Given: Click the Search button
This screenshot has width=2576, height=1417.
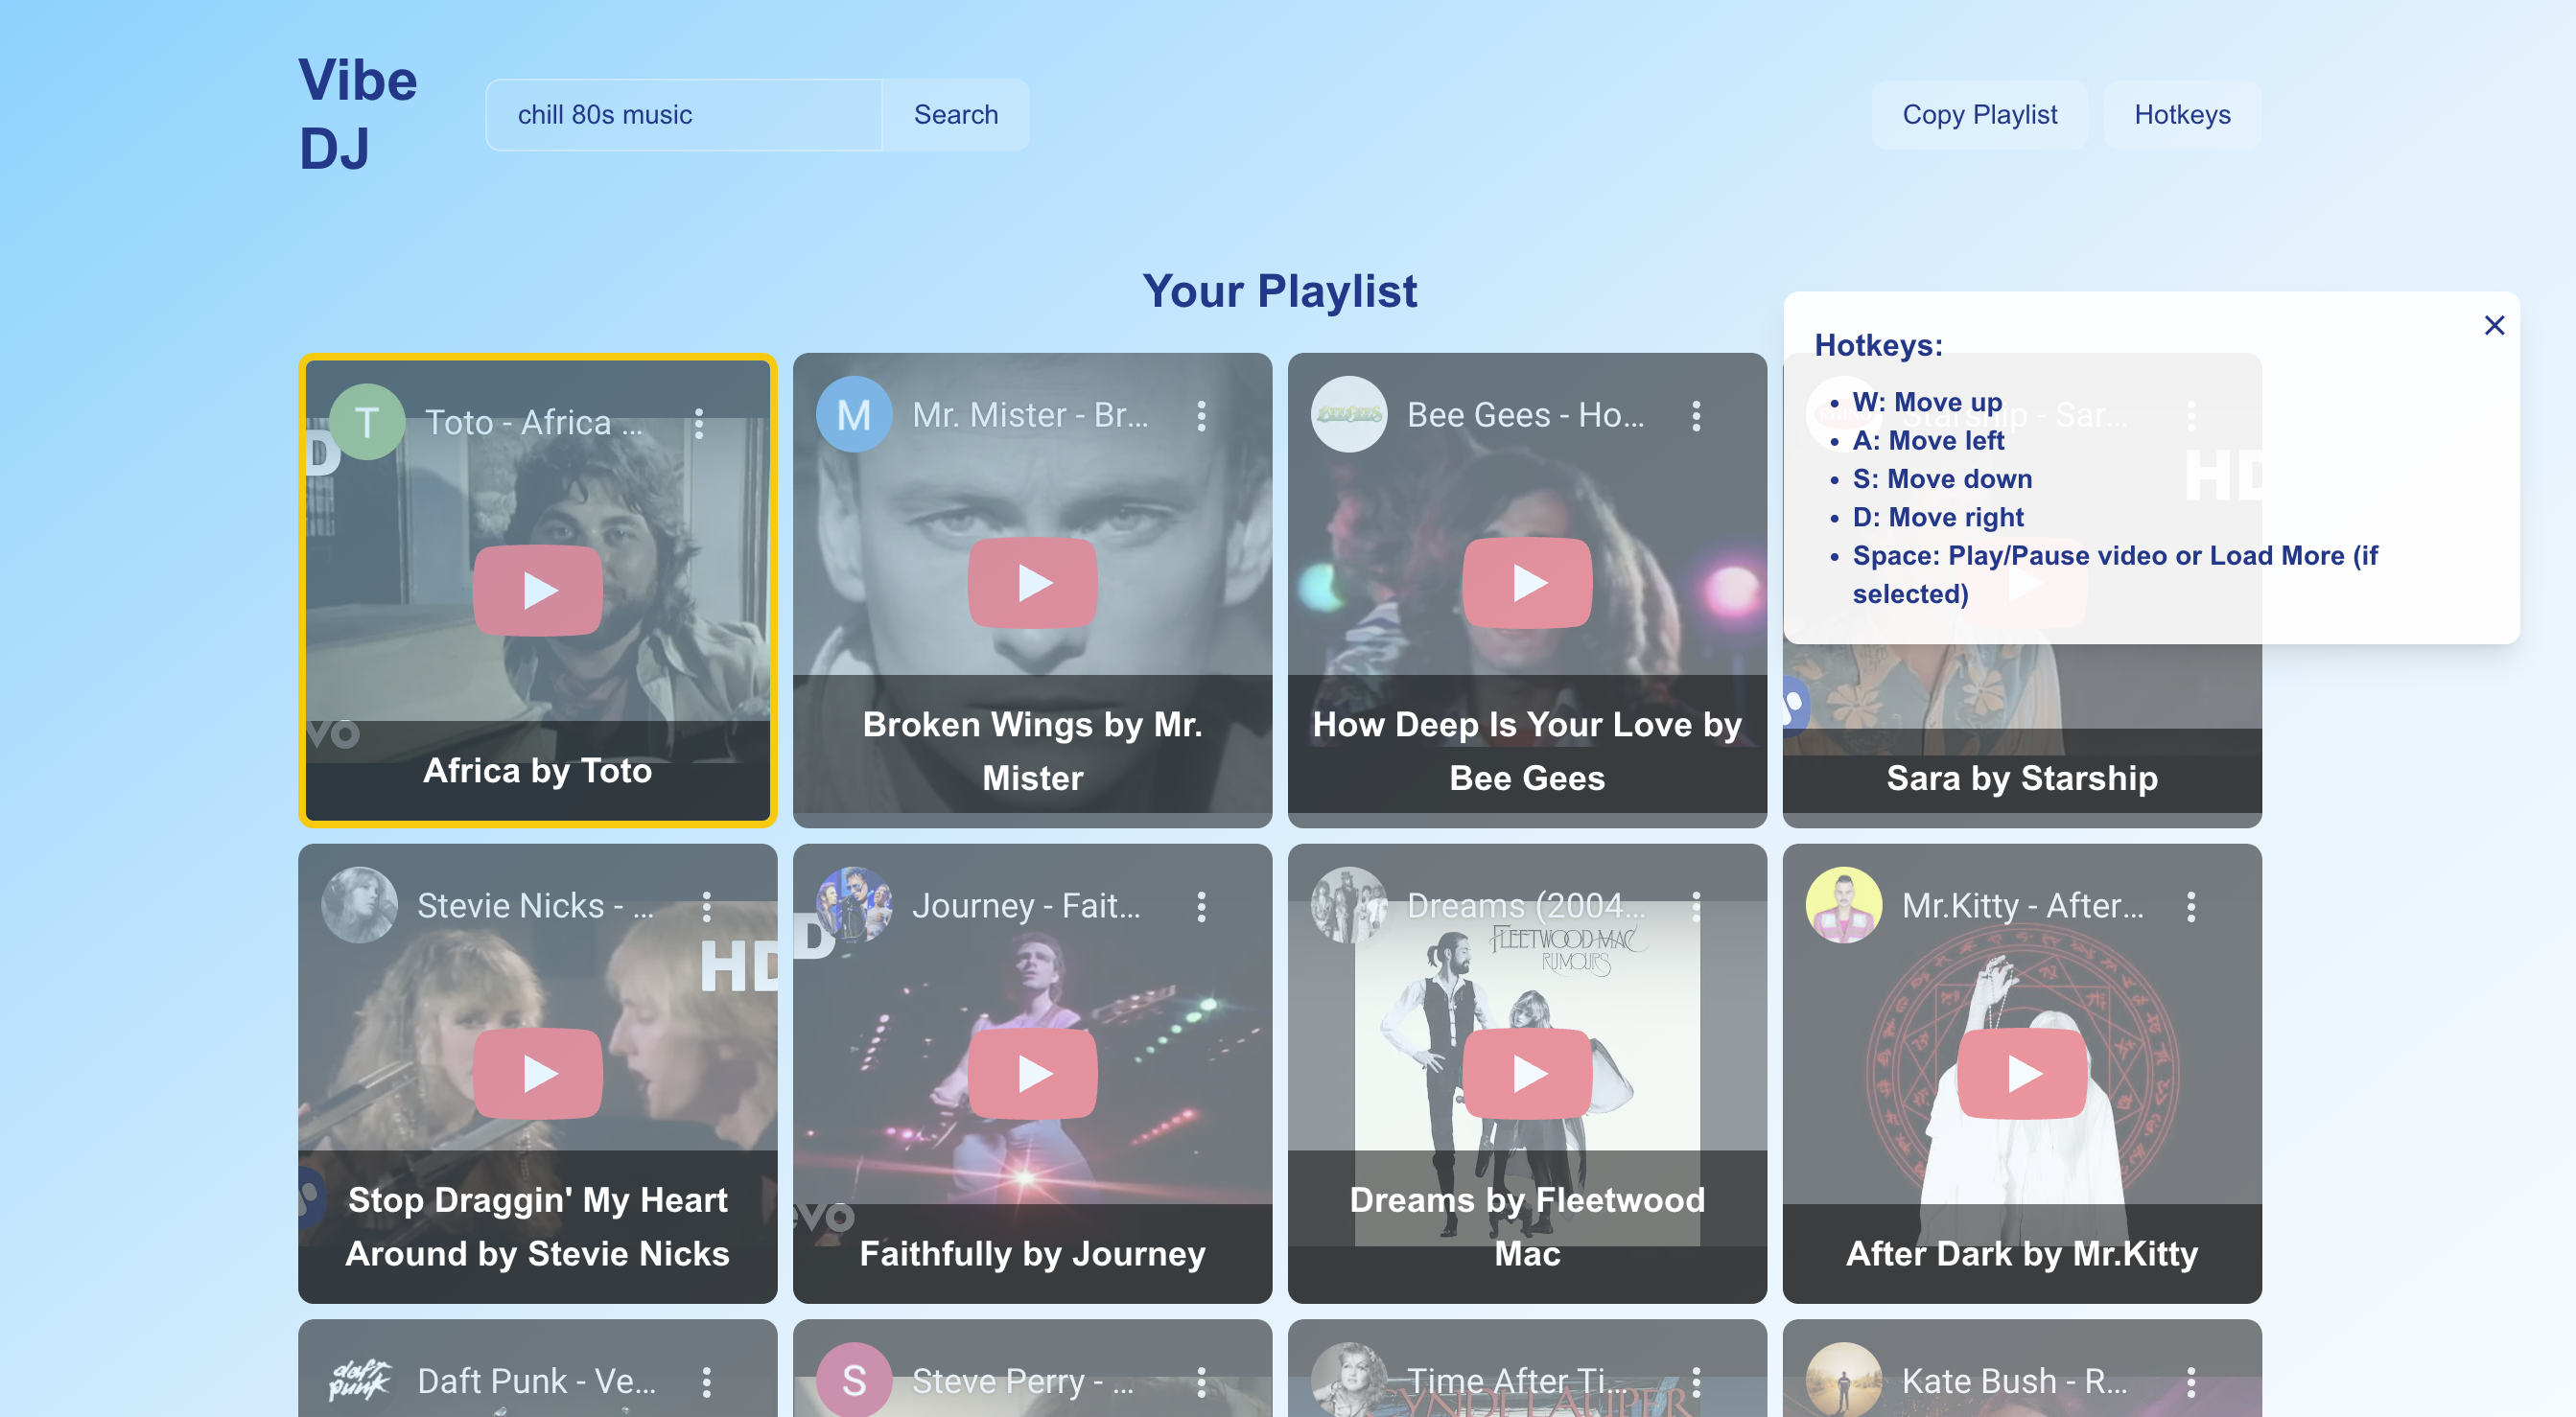Looking at the screenshot, I should click(955, 115).
